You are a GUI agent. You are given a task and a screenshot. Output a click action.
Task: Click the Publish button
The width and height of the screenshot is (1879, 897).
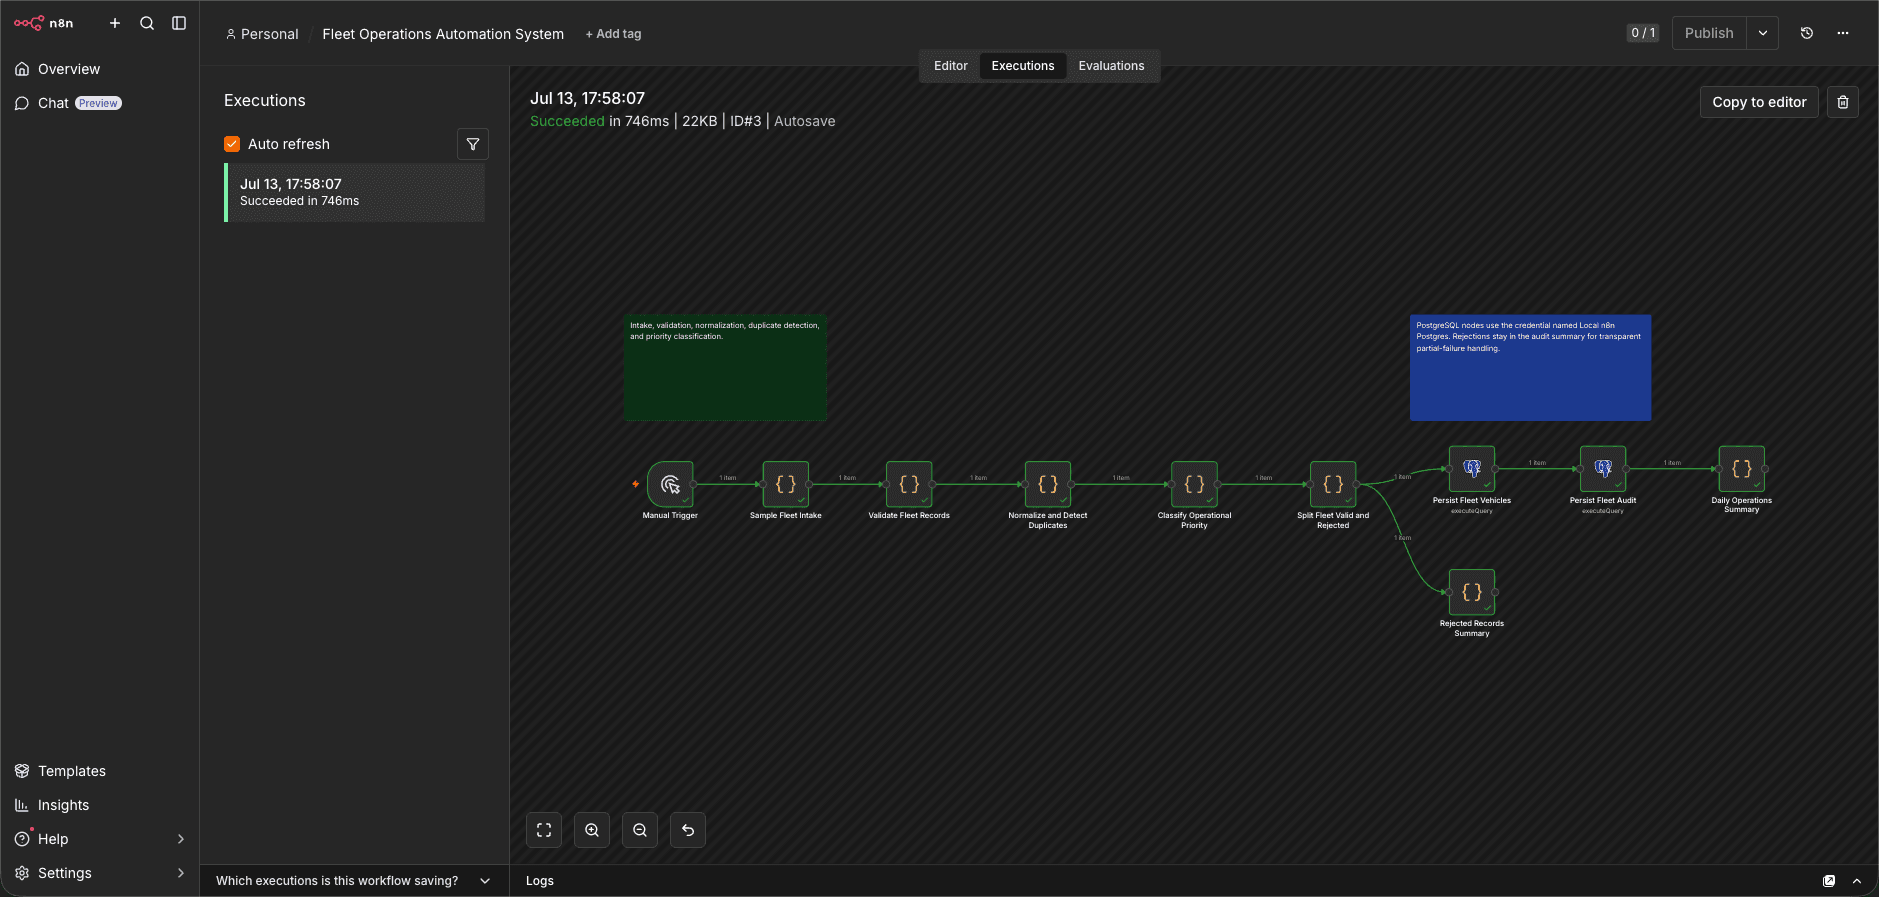[1709, 33]
